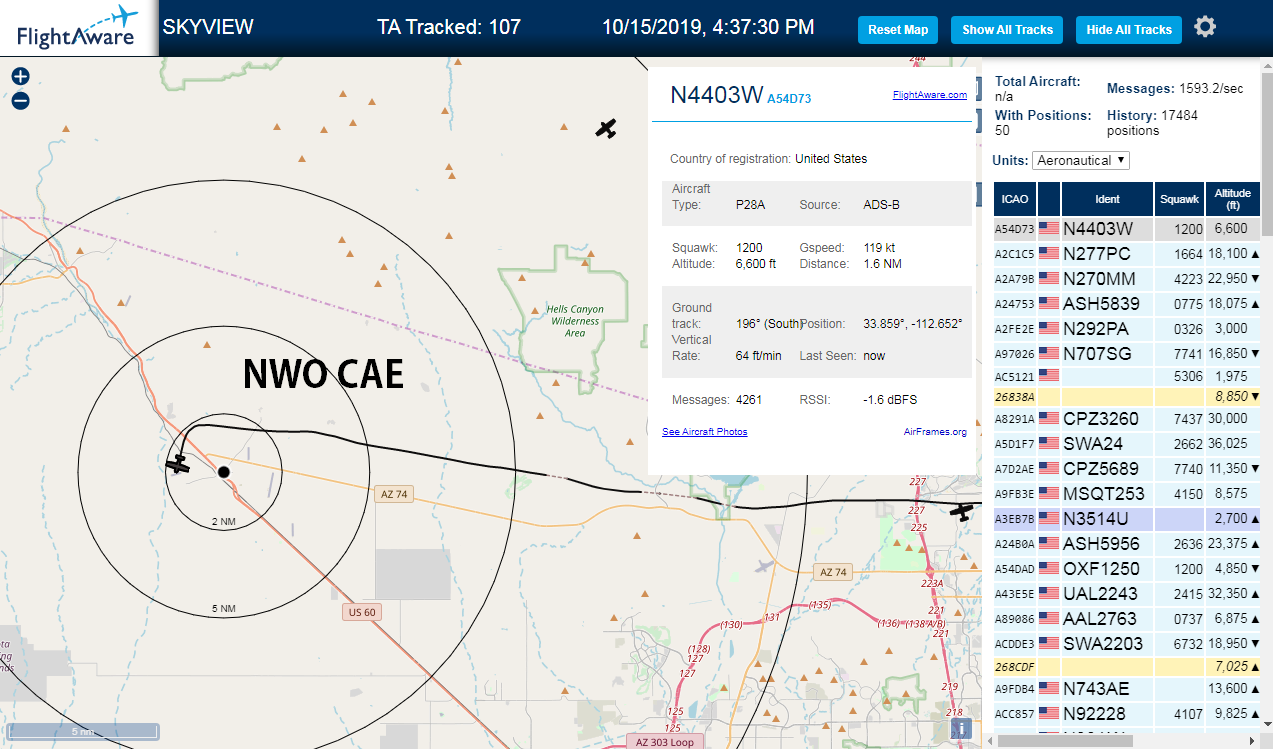
Task: Click Hide All Tracks button
Action: 1129,30
